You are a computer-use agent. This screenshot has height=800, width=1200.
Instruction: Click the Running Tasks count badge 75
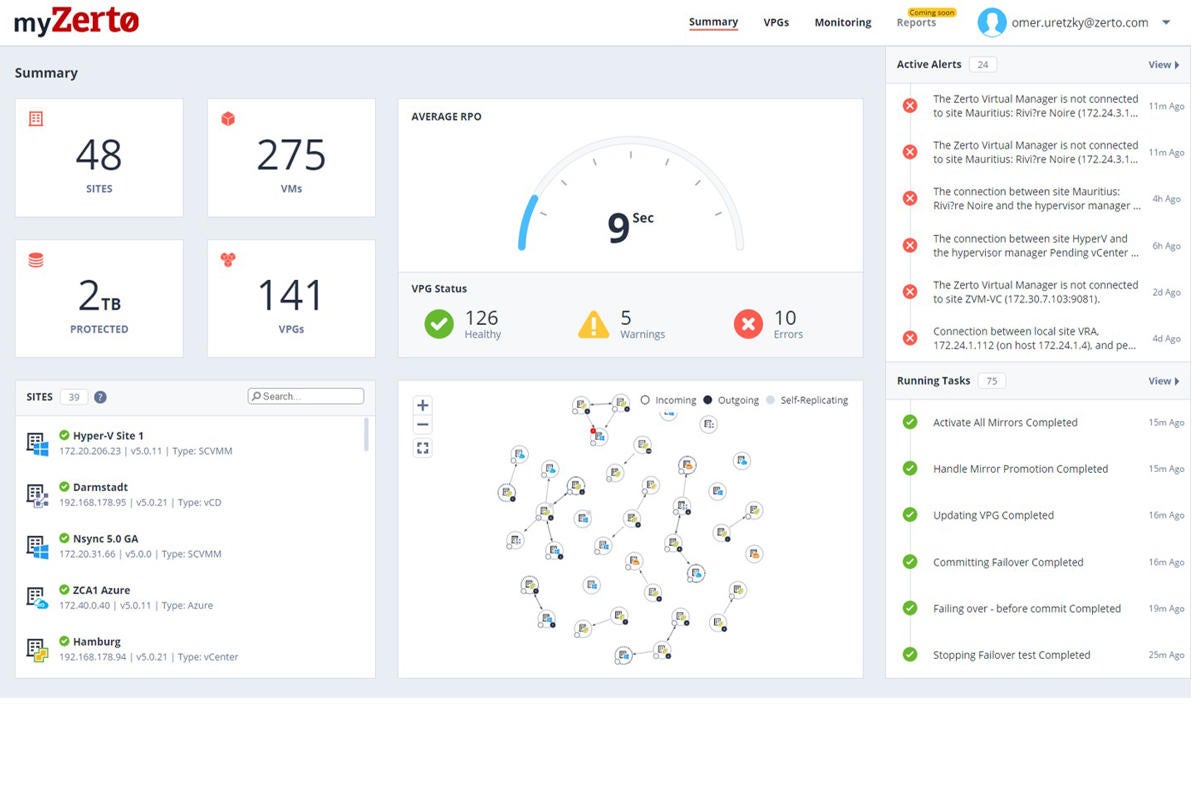992,381
